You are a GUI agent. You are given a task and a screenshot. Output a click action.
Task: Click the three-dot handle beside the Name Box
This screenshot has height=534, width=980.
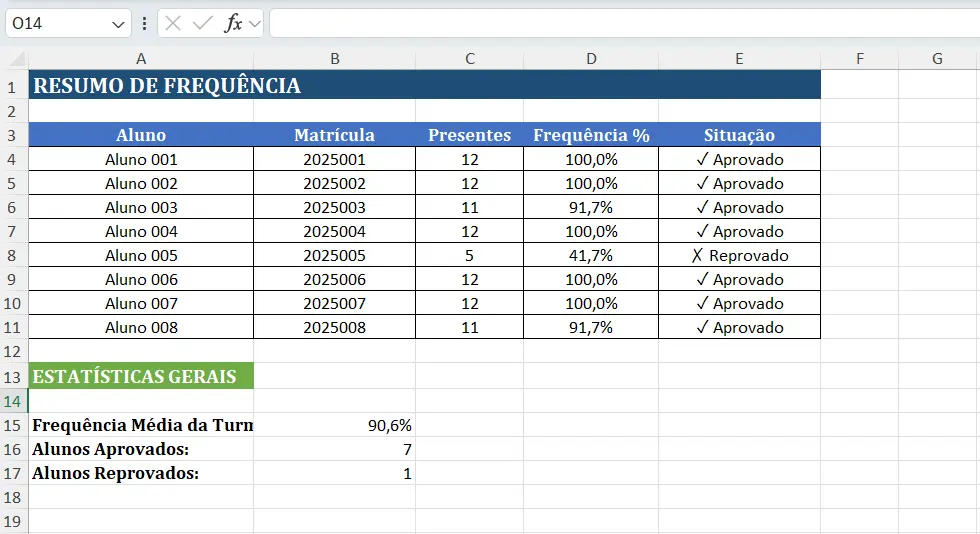pos(146,23)
